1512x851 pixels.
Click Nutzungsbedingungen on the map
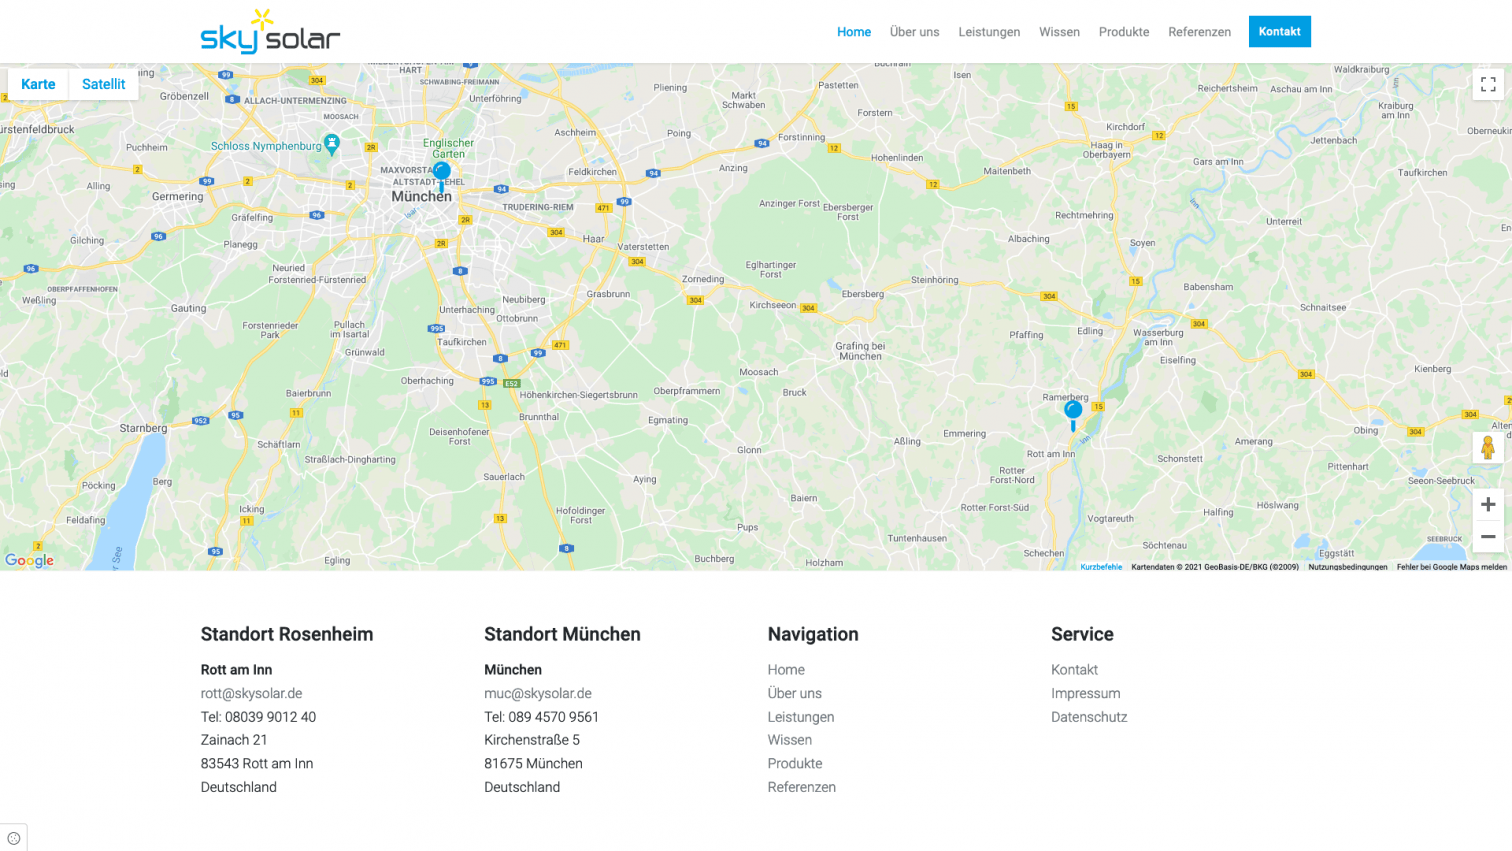(1347, 567)
